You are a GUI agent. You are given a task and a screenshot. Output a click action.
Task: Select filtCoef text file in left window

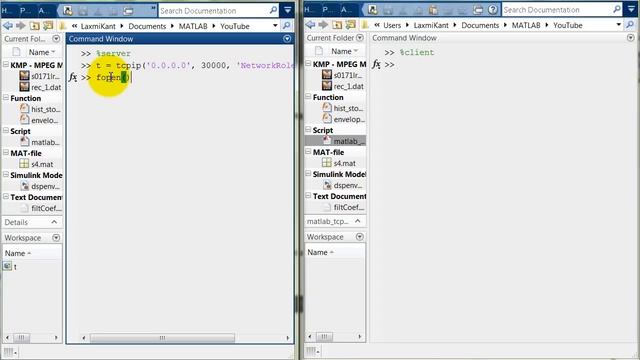tap(41, 208)
